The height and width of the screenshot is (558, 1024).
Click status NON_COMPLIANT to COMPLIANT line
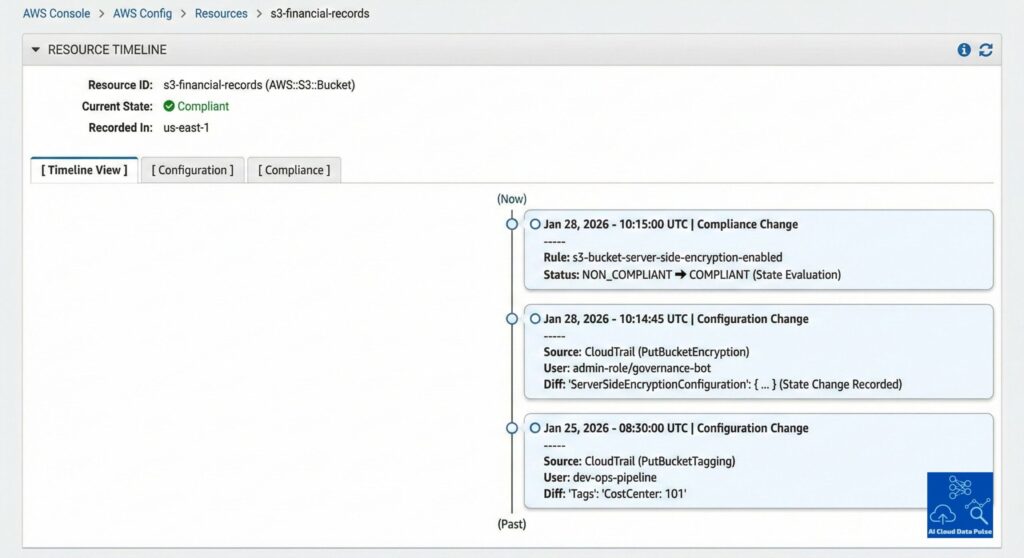692,274
